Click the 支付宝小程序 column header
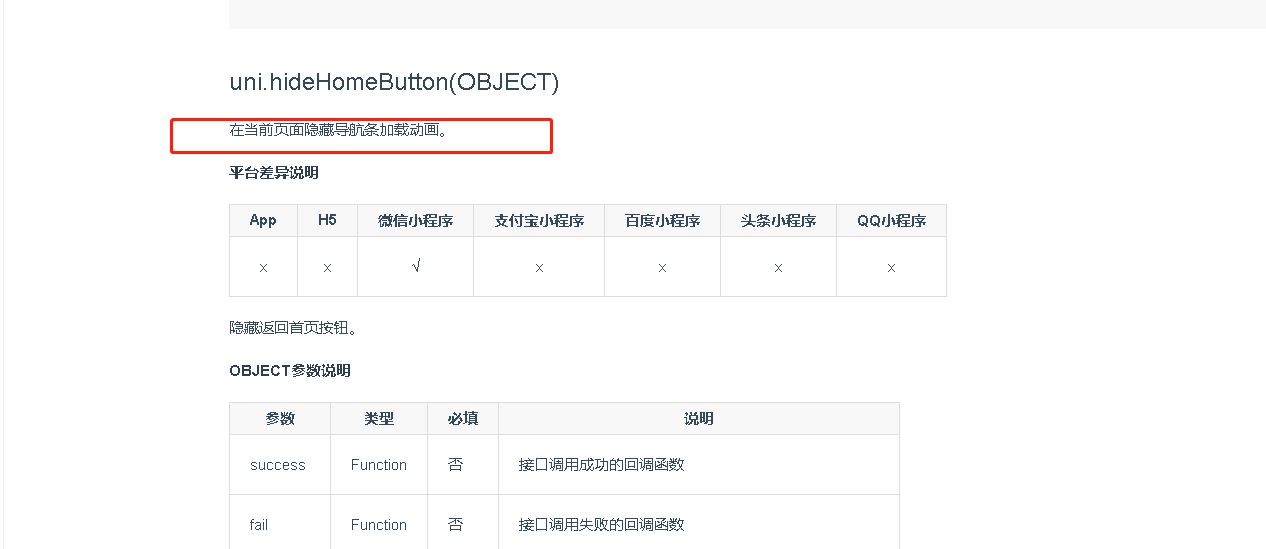This screenshot has height=549, width=1266. pyautogui.click(x=539, y=220)
